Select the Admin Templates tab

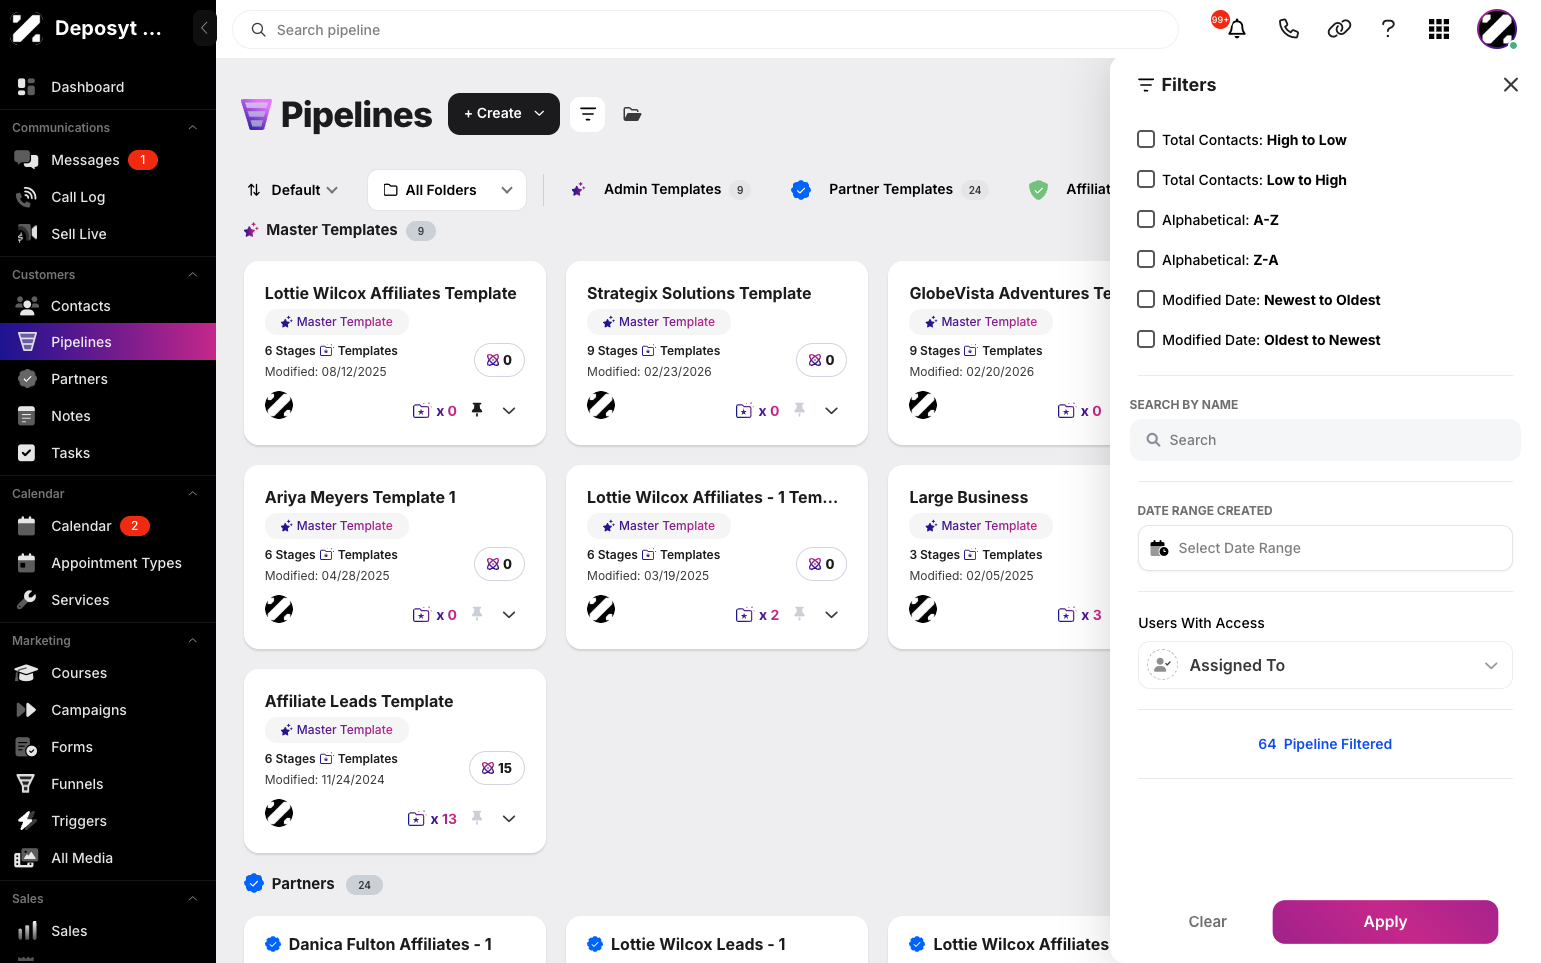pos(660,189)
